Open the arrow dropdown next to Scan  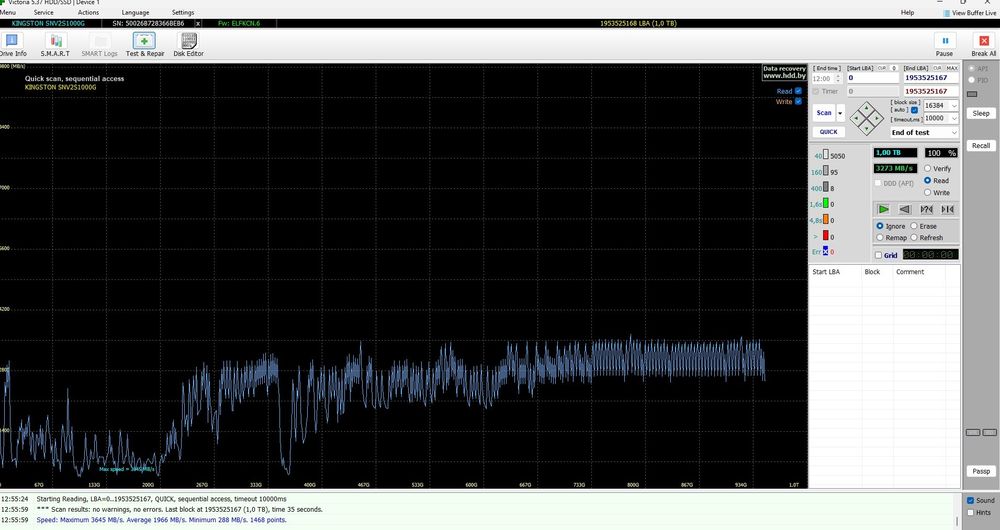point(840,113)
